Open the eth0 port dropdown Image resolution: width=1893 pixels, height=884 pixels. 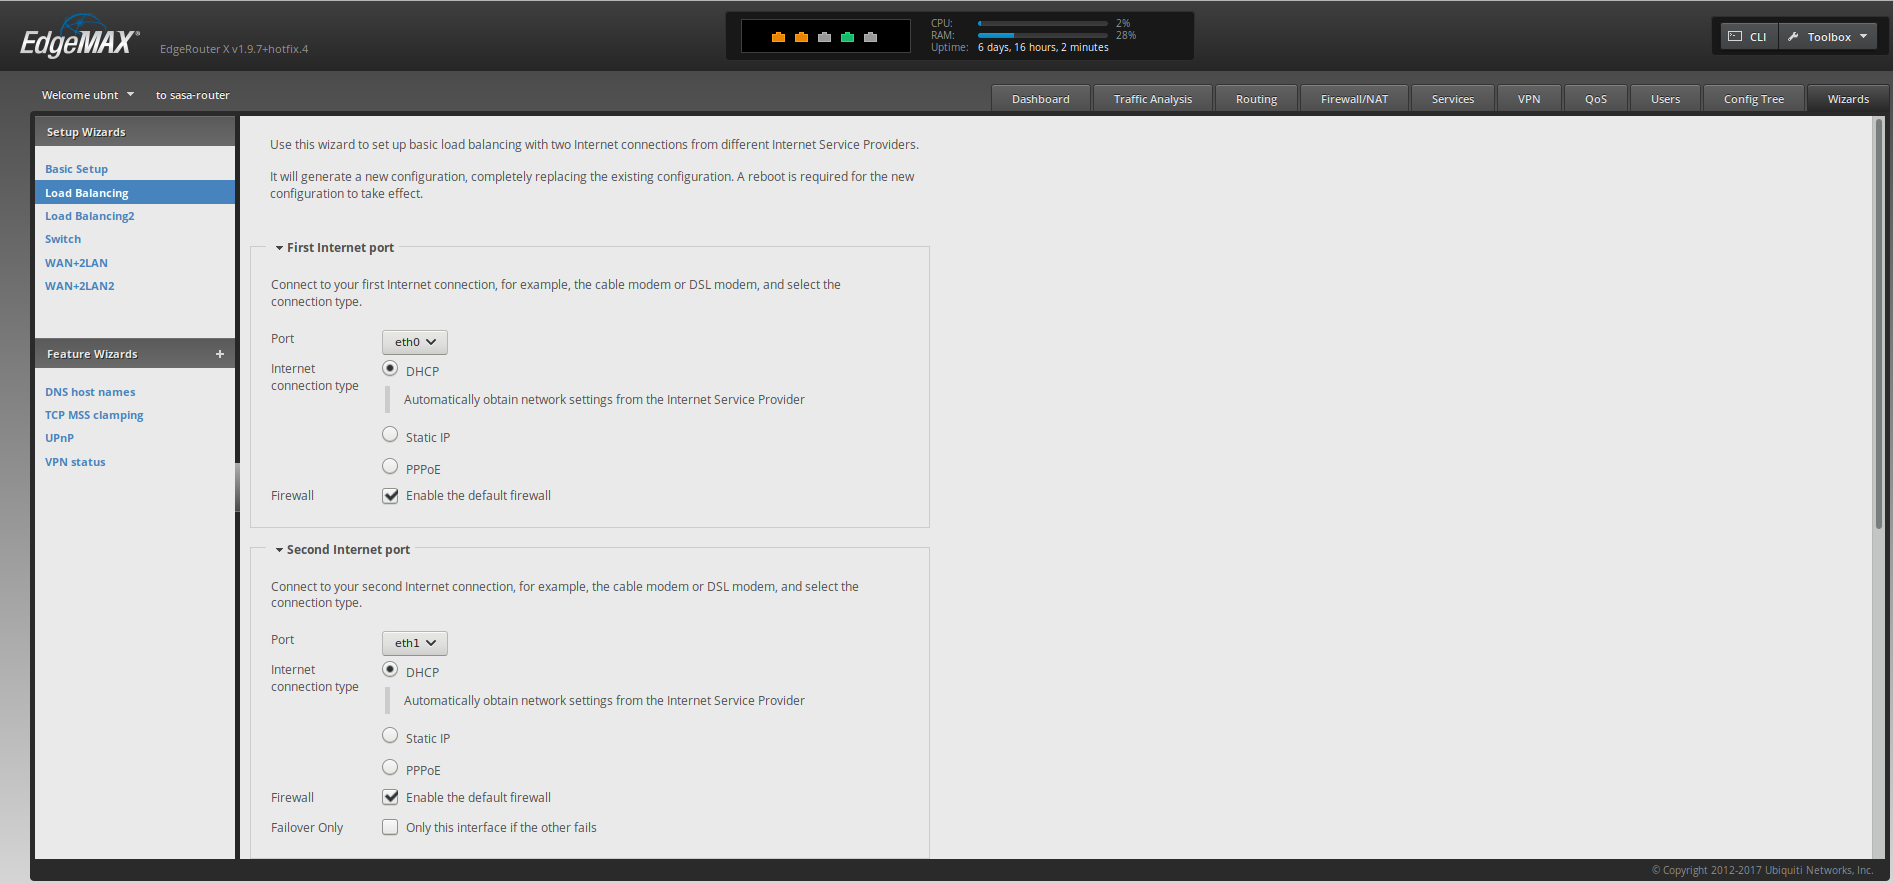415,342
